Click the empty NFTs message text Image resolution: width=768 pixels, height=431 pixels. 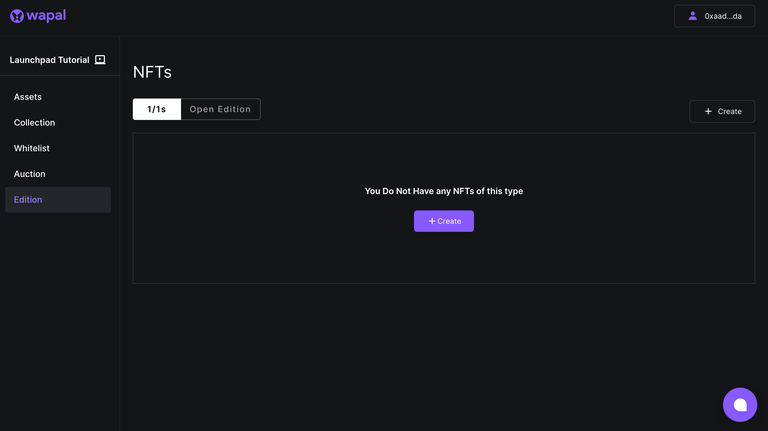click(443, 191)
